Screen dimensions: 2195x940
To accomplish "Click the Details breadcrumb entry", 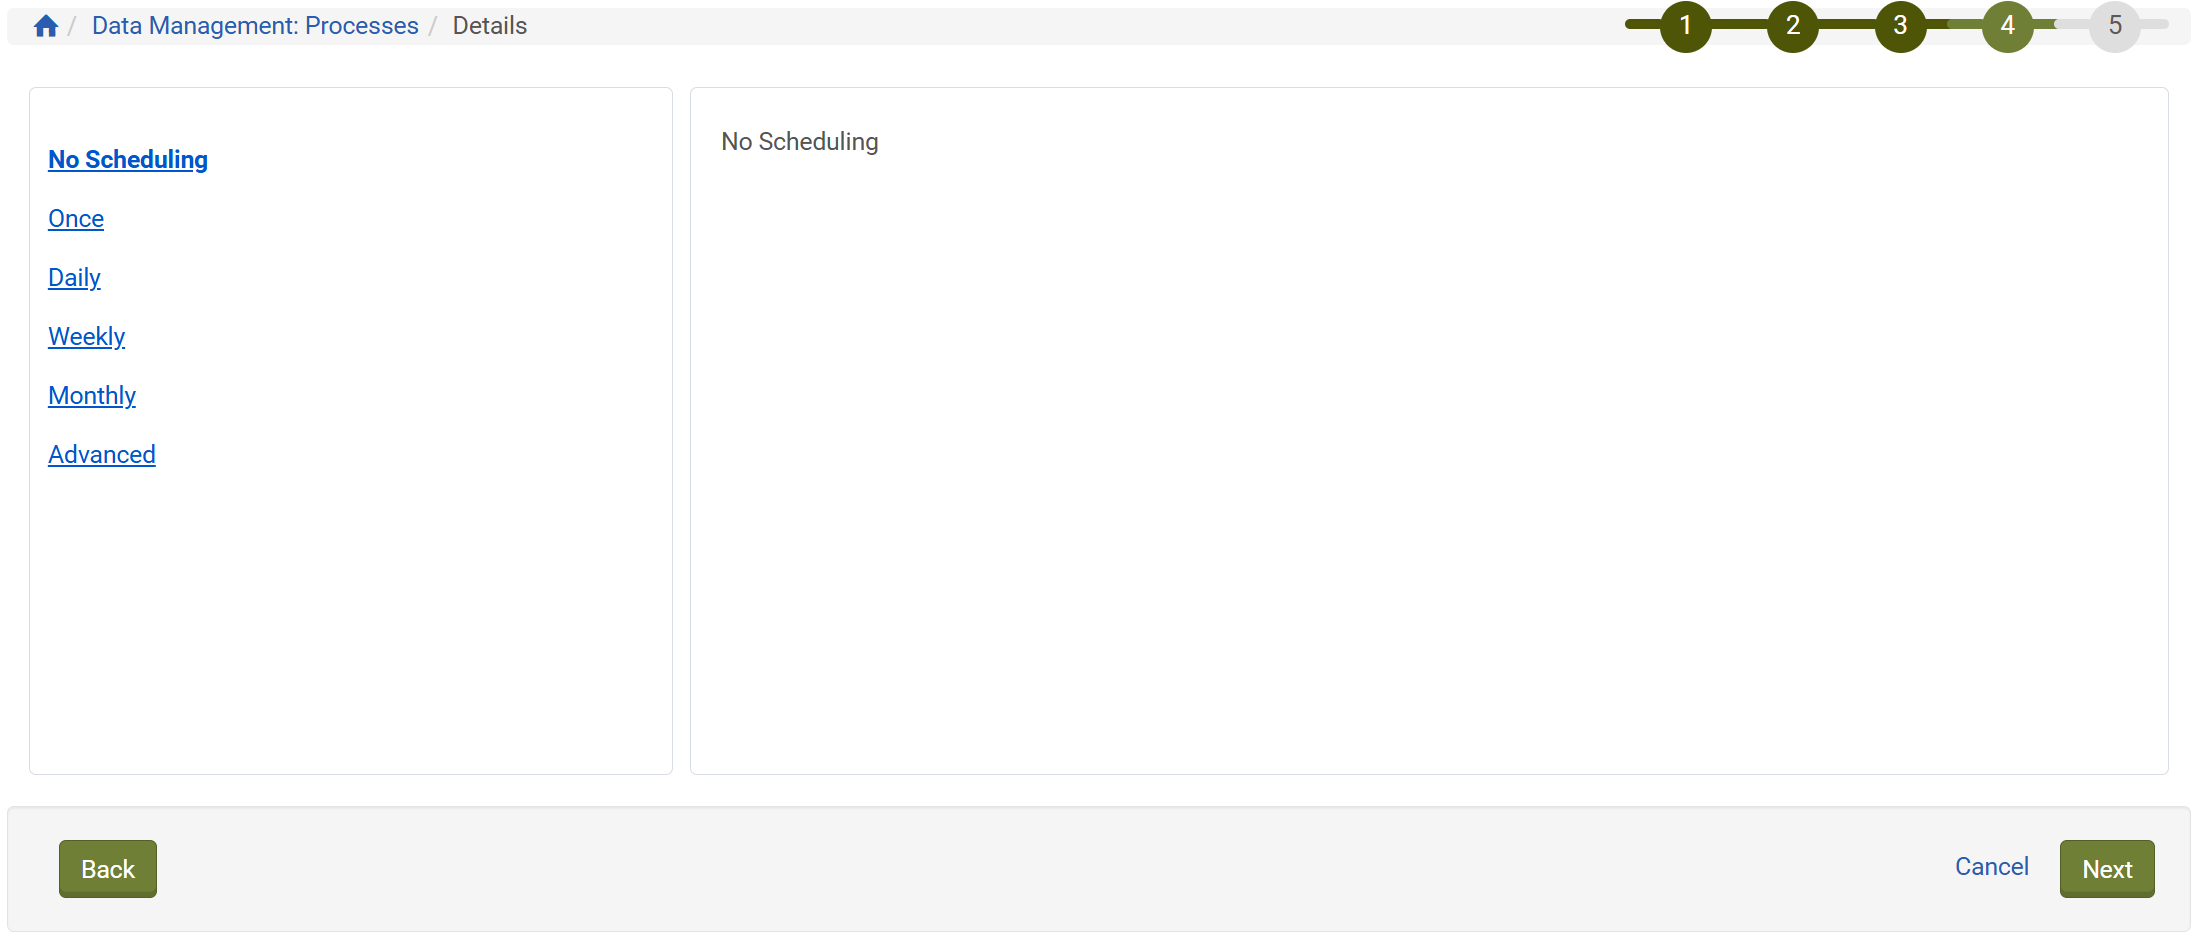I will (x=489, y=25).
